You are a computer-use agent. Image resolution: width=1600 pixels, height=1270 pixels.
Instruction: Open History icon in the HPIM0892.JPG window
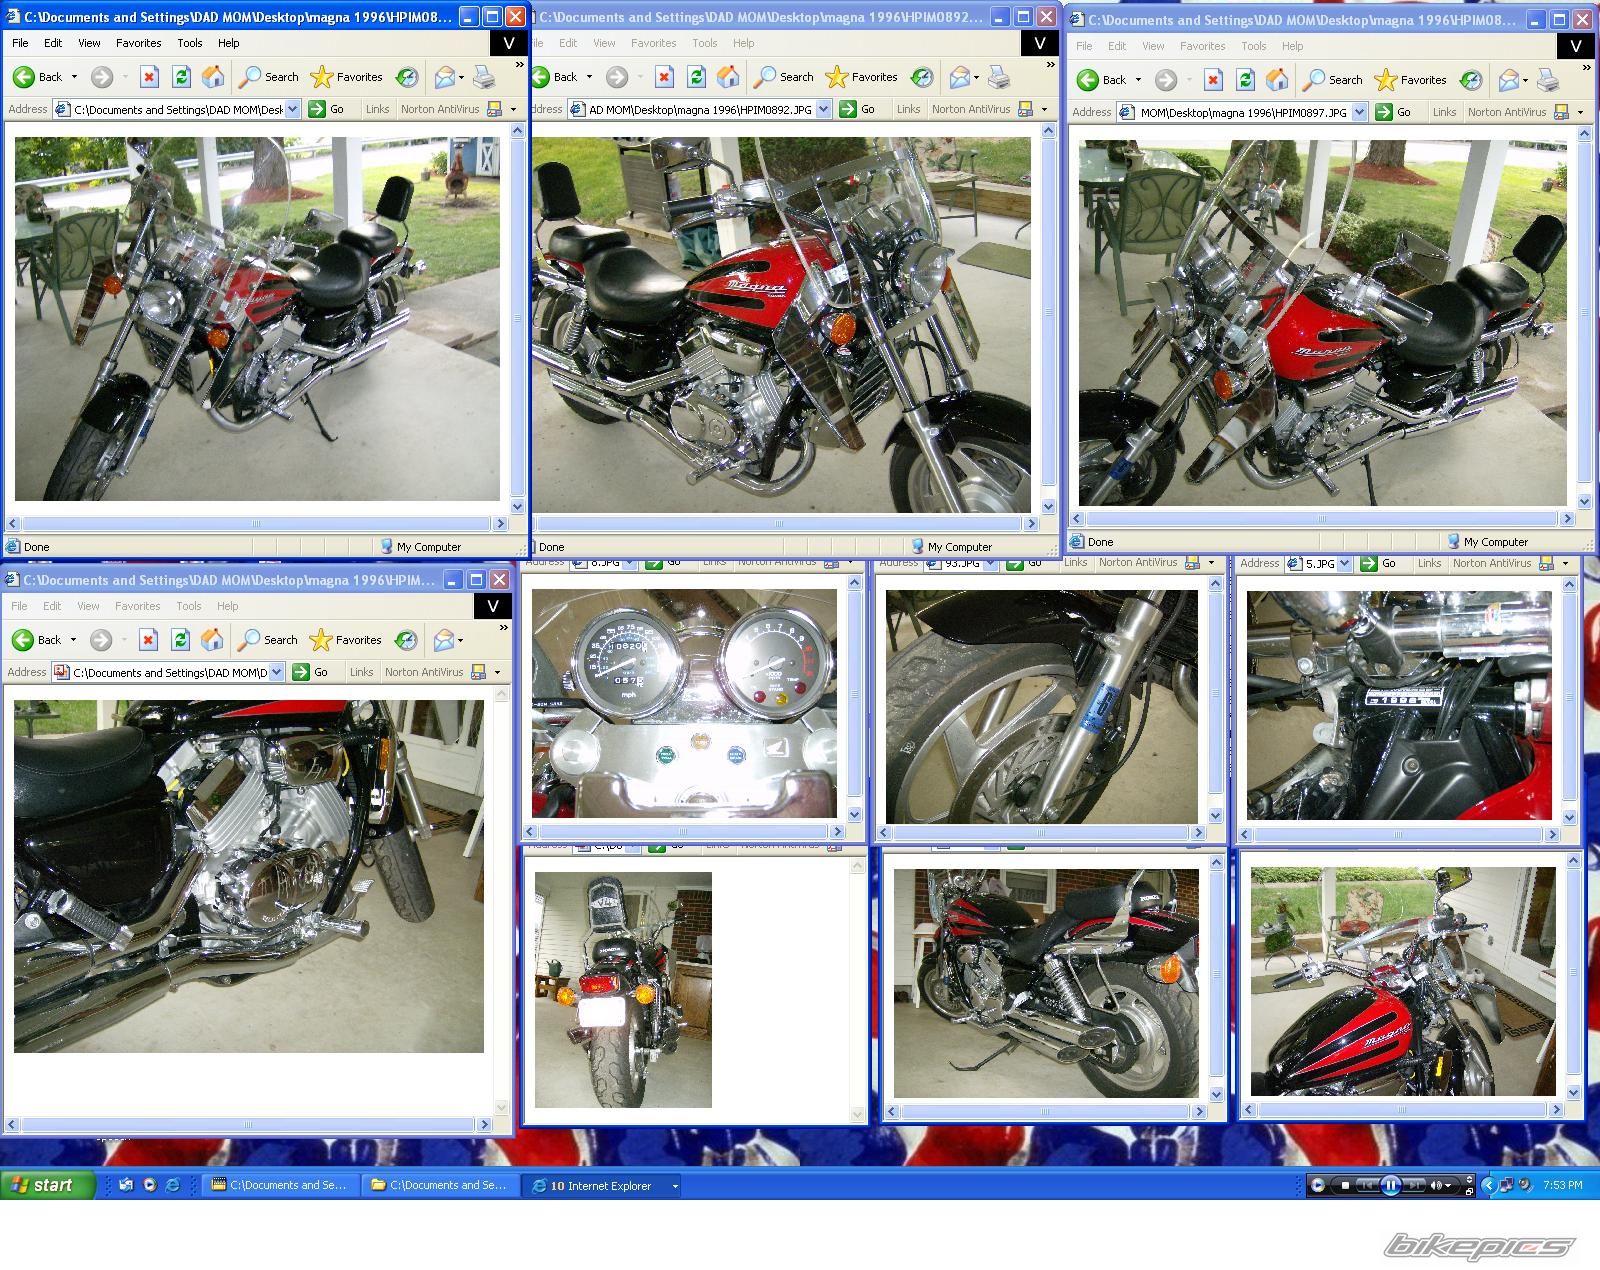(922, 77)
